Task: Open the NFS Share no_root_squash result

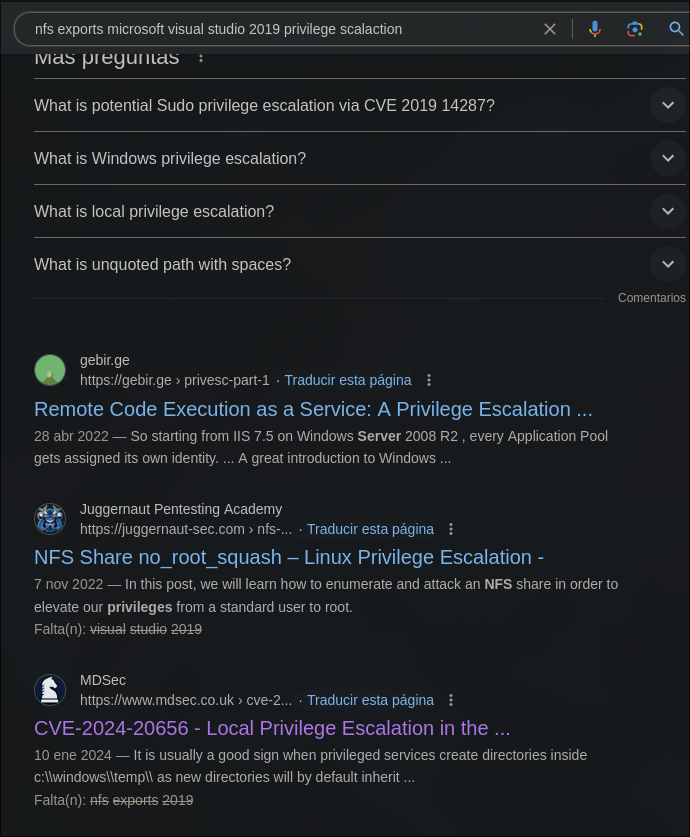Action: click(x=289, y=557)
